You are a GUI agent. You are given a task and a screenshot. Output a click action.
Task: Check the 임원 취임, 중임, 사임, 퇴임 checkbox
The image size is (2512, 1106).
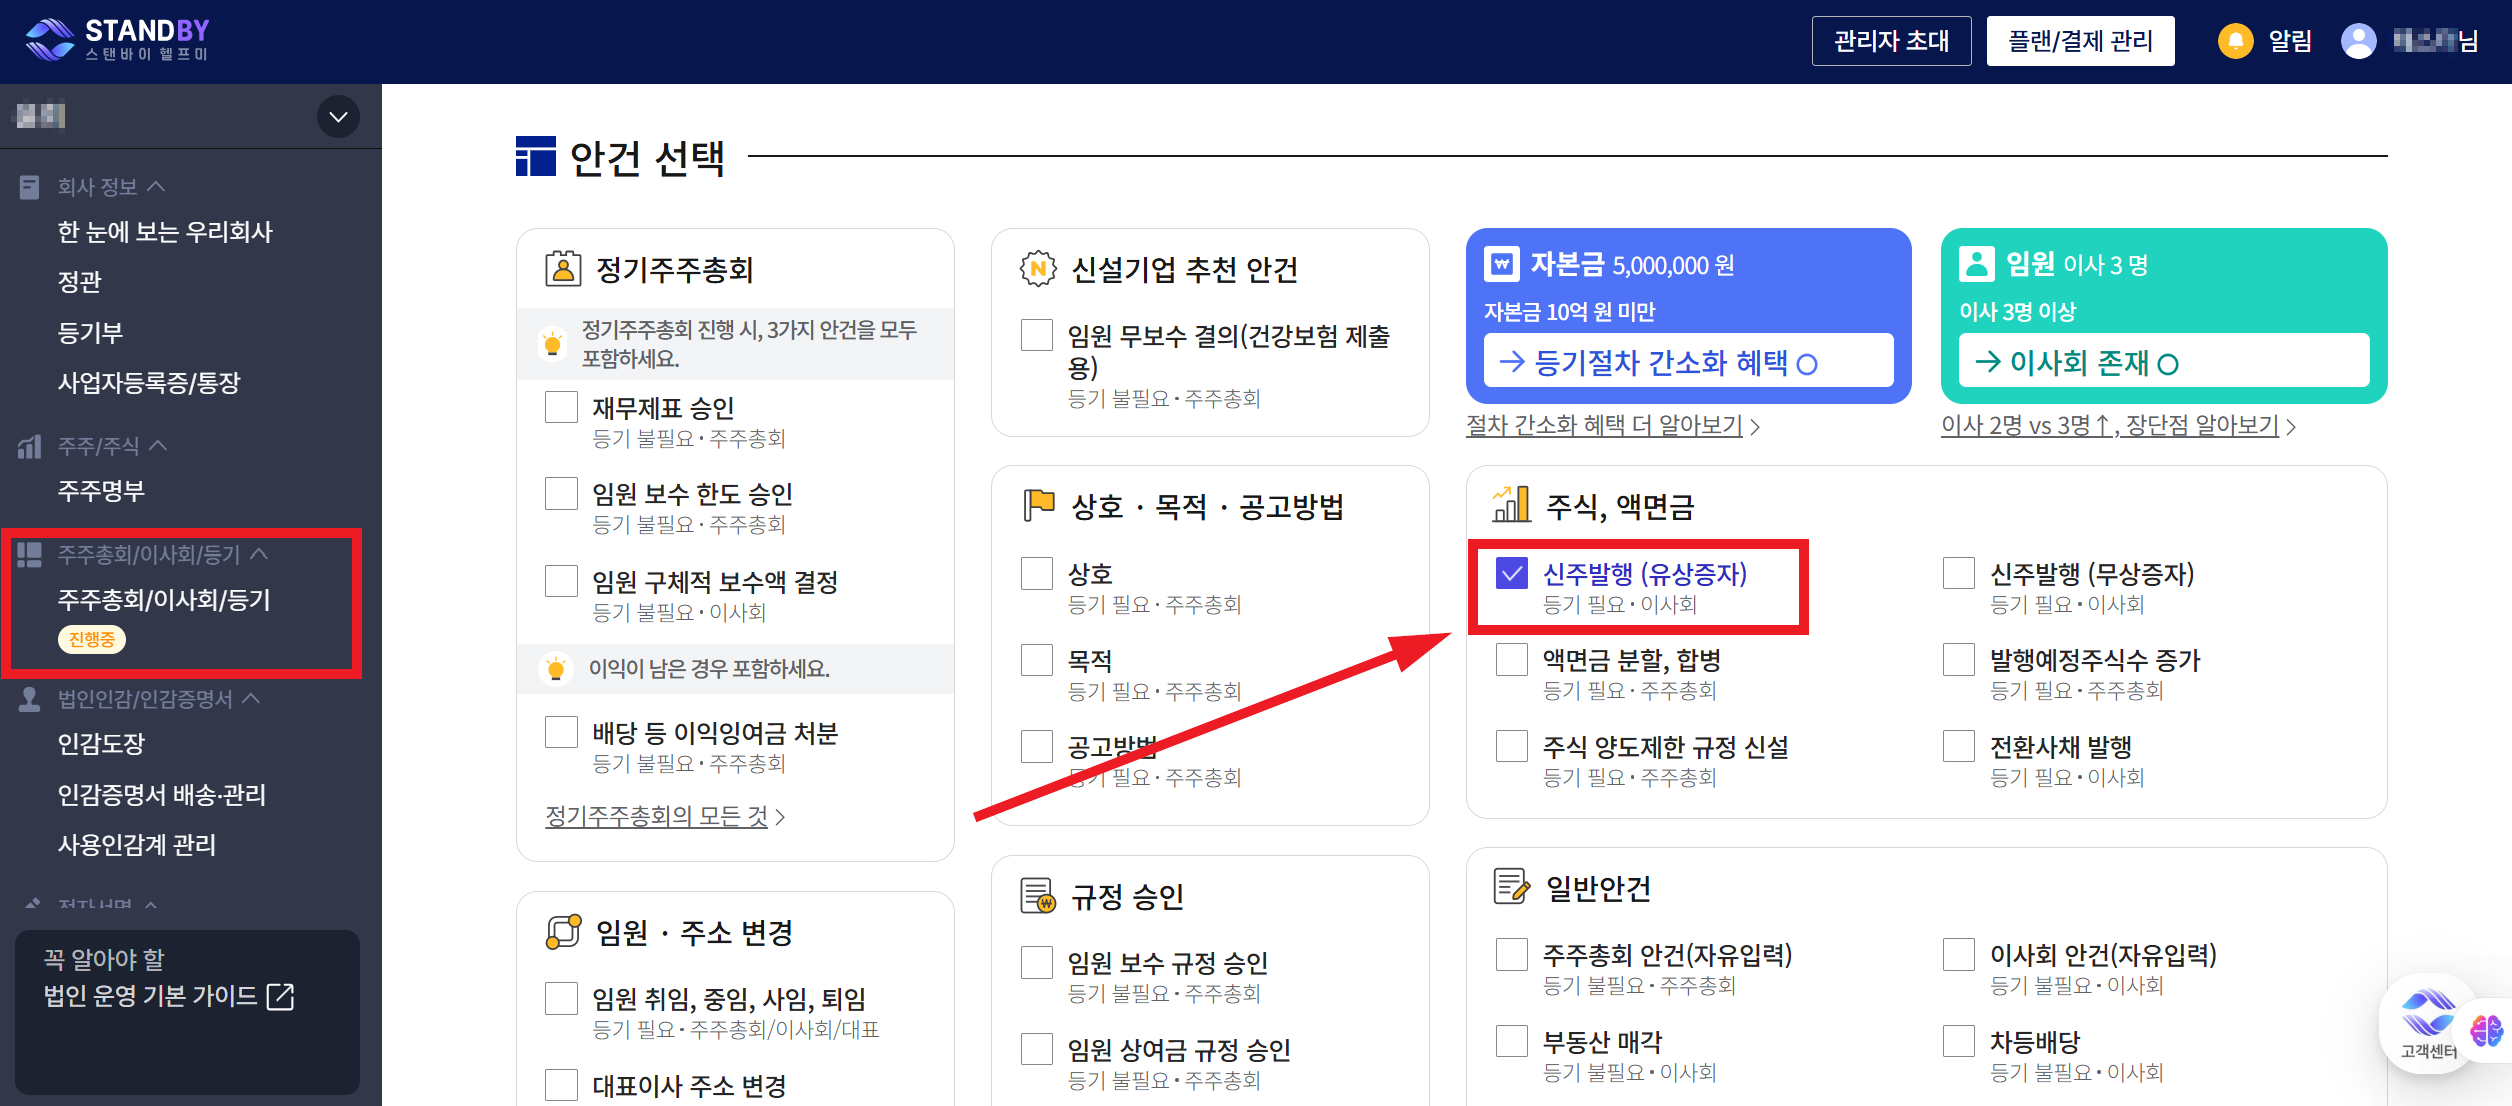pyautogui.click(x=561, y=998)
